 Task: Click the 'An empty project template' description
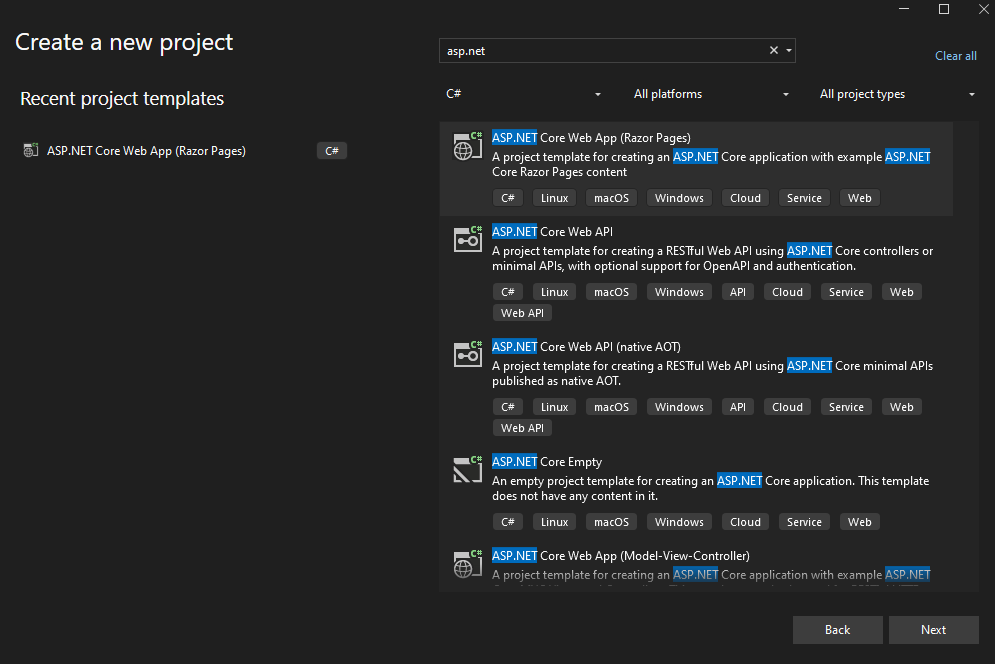711,488
